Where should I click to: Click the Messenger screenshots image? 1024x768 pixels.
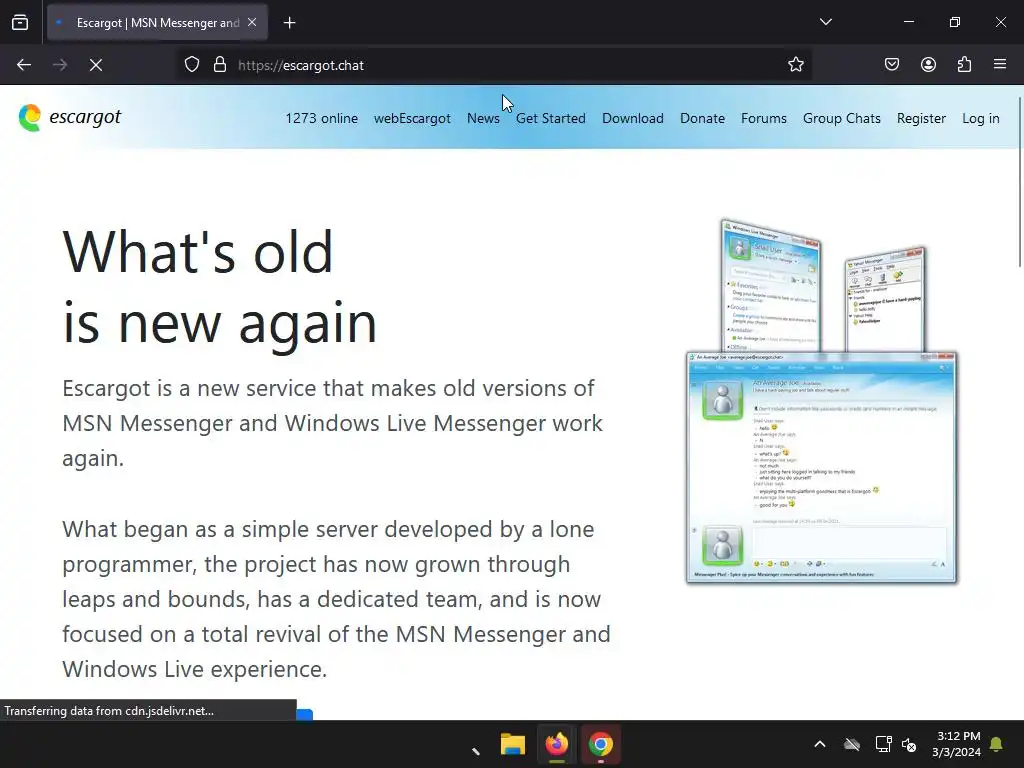point(822,401)
